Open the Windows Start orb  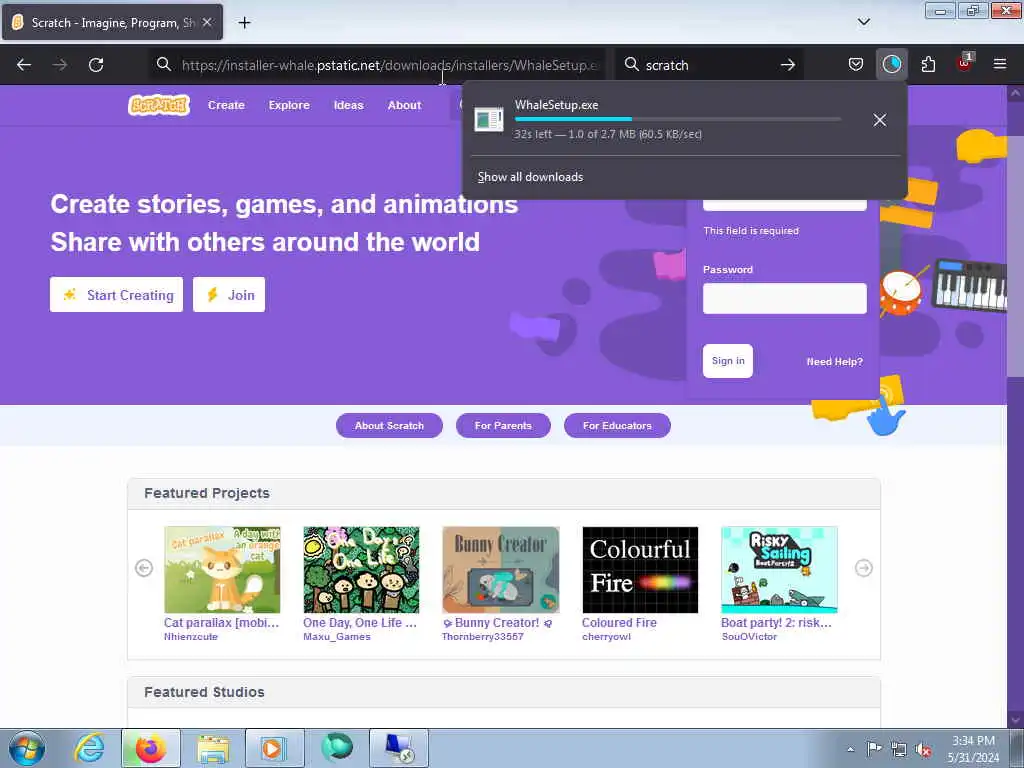tap(27, 748)
